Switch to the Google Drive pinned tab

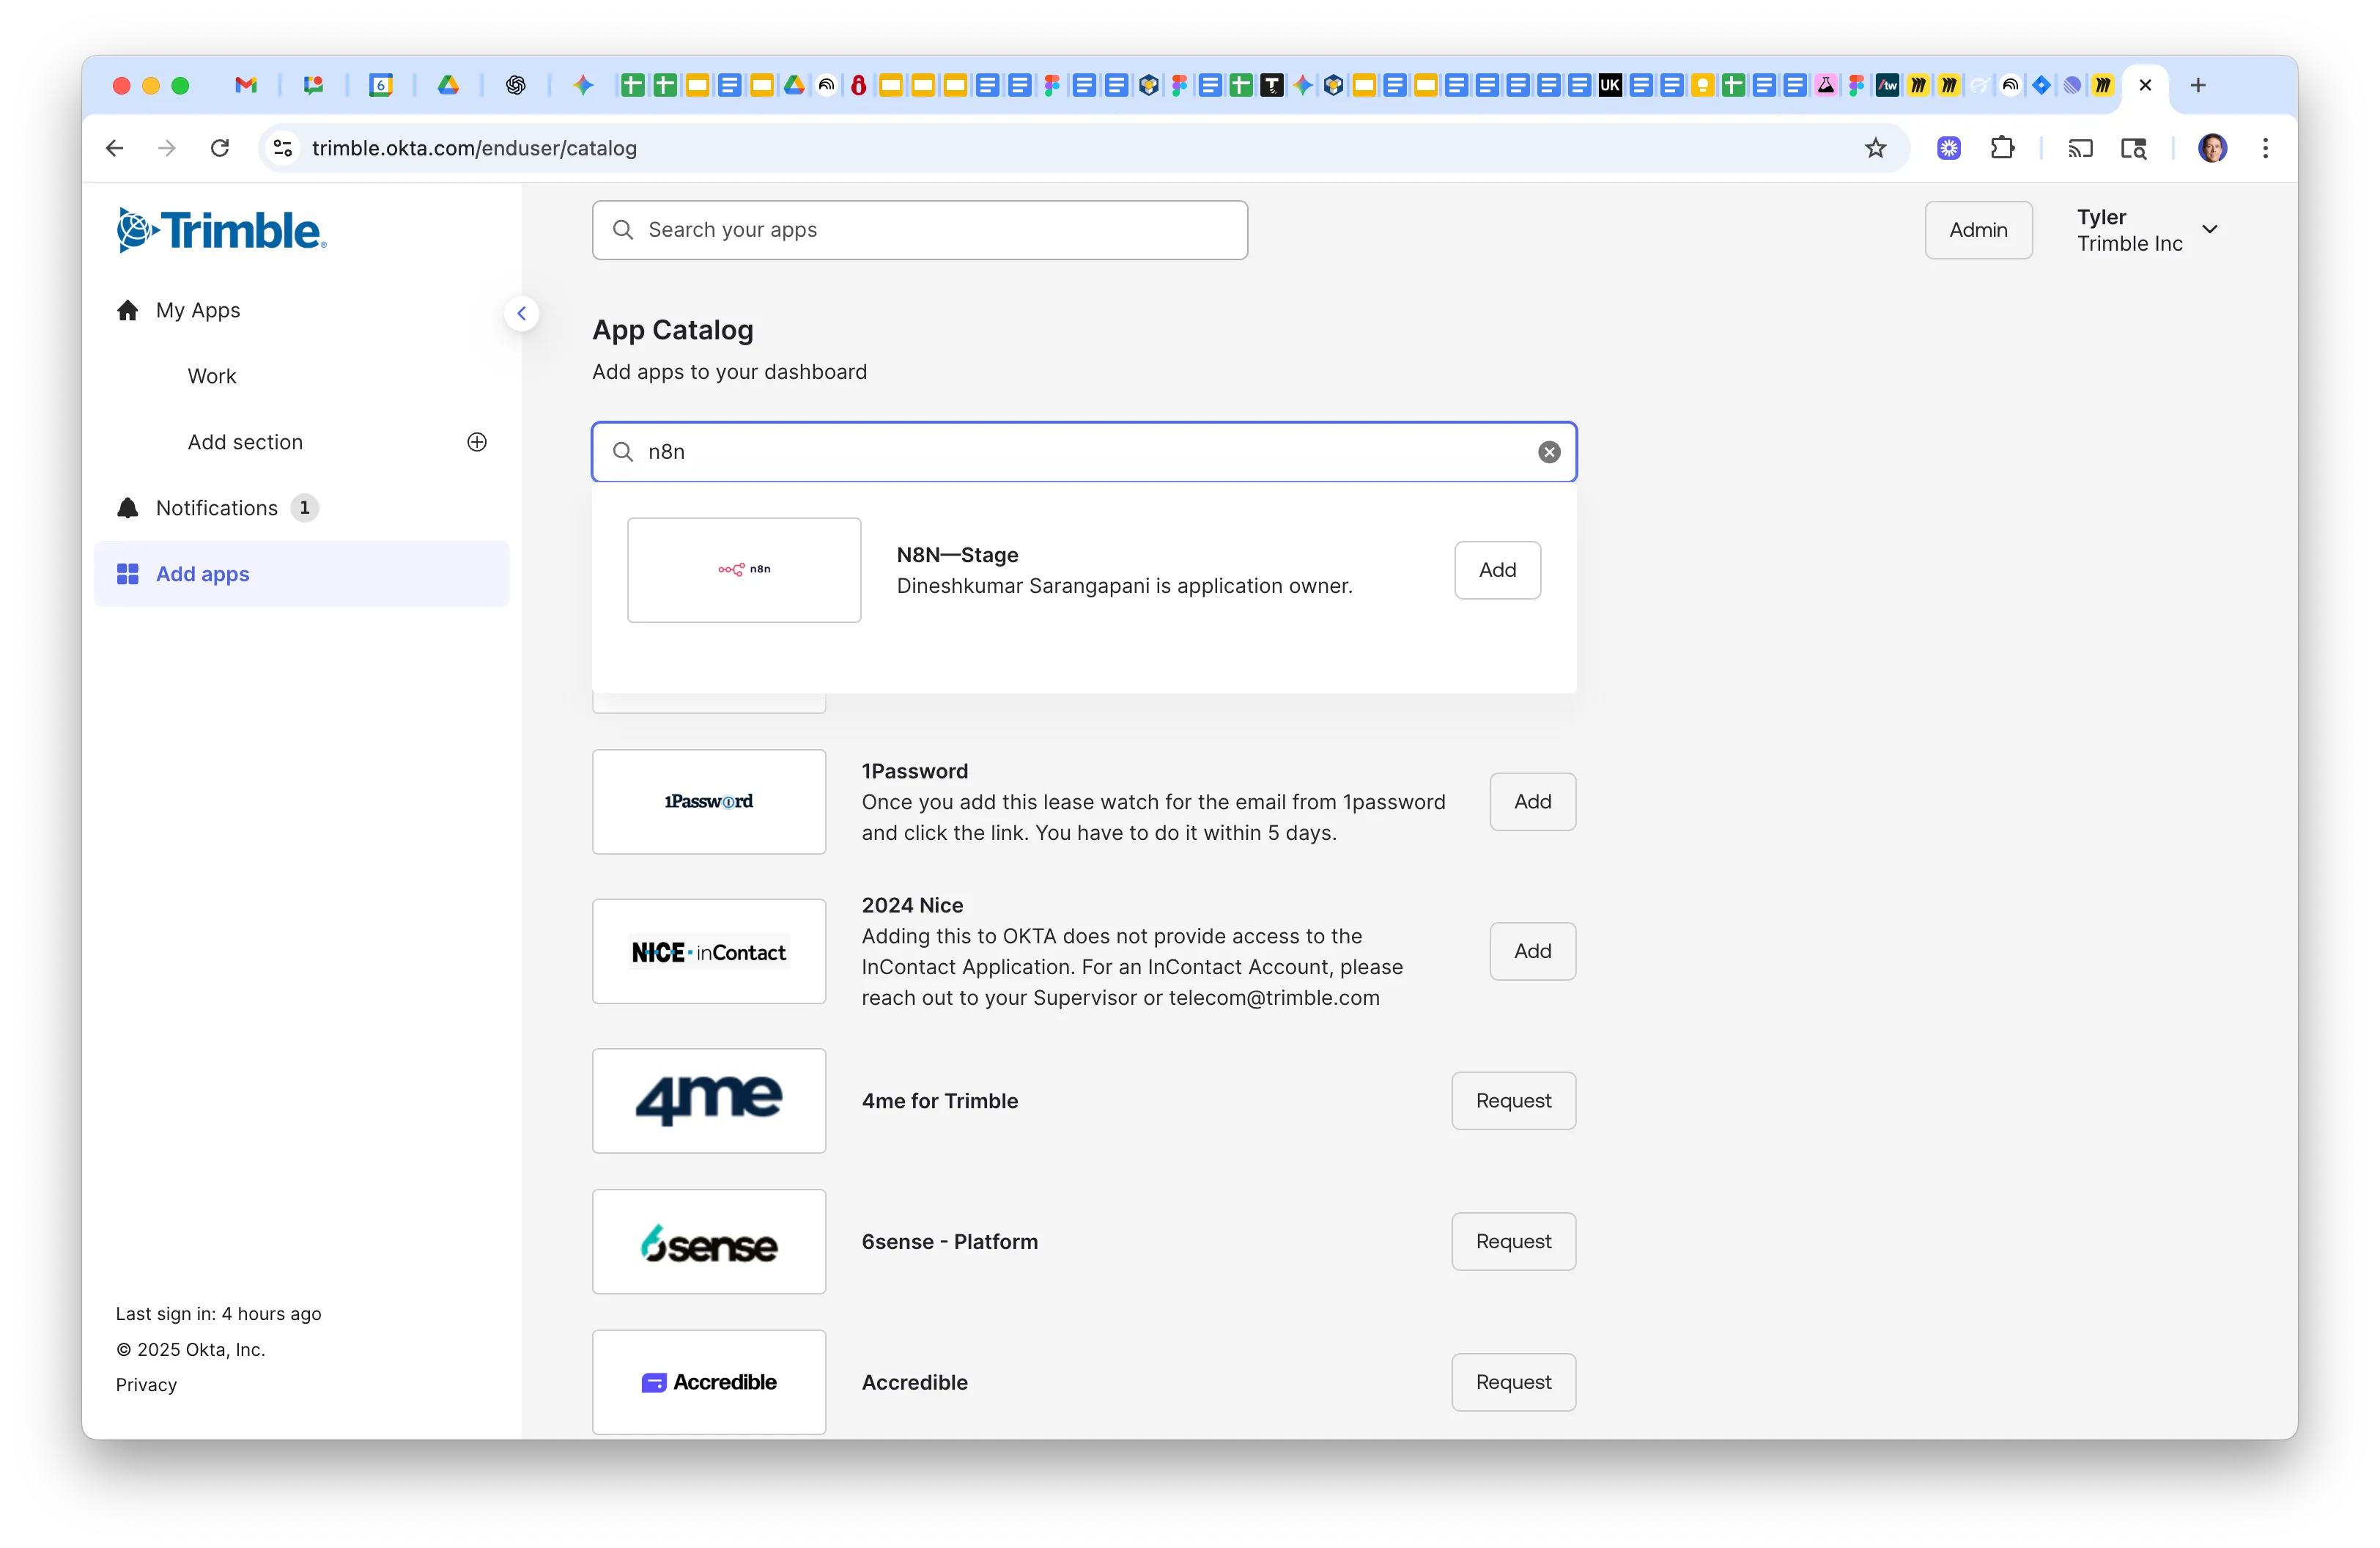click(448, 85)
